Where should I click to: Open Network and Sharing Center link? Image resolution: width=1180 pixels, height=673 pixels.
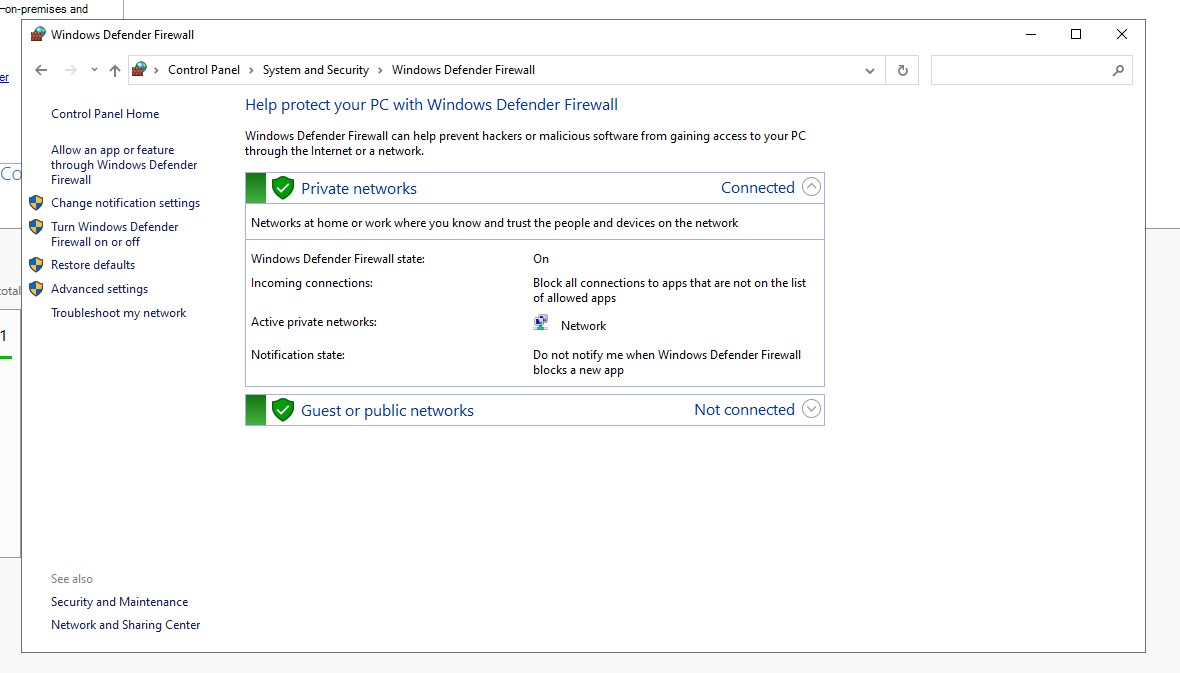pyautogui.click(x=126, y=625)
